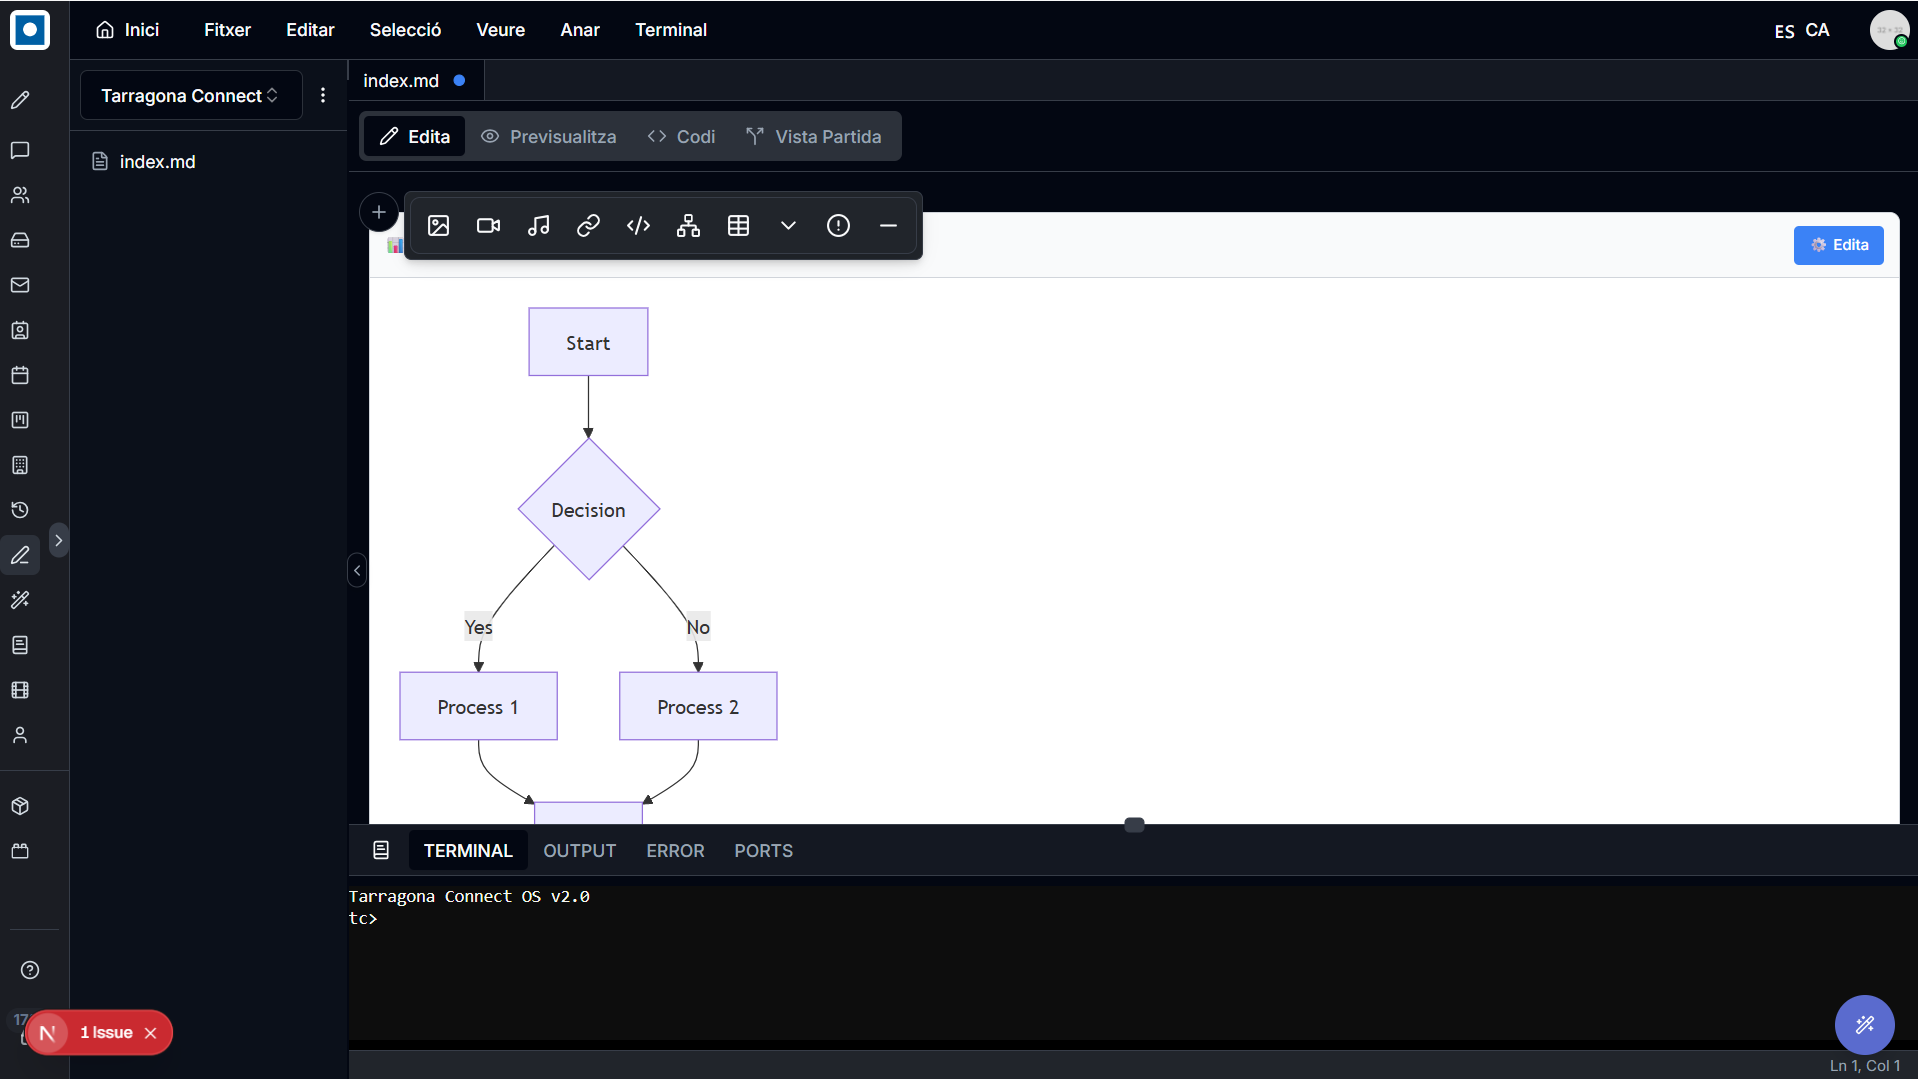Insert a code block
Image resolution: width=1918 pixels, height=1079 pixels.
click(x=638, y=226)
